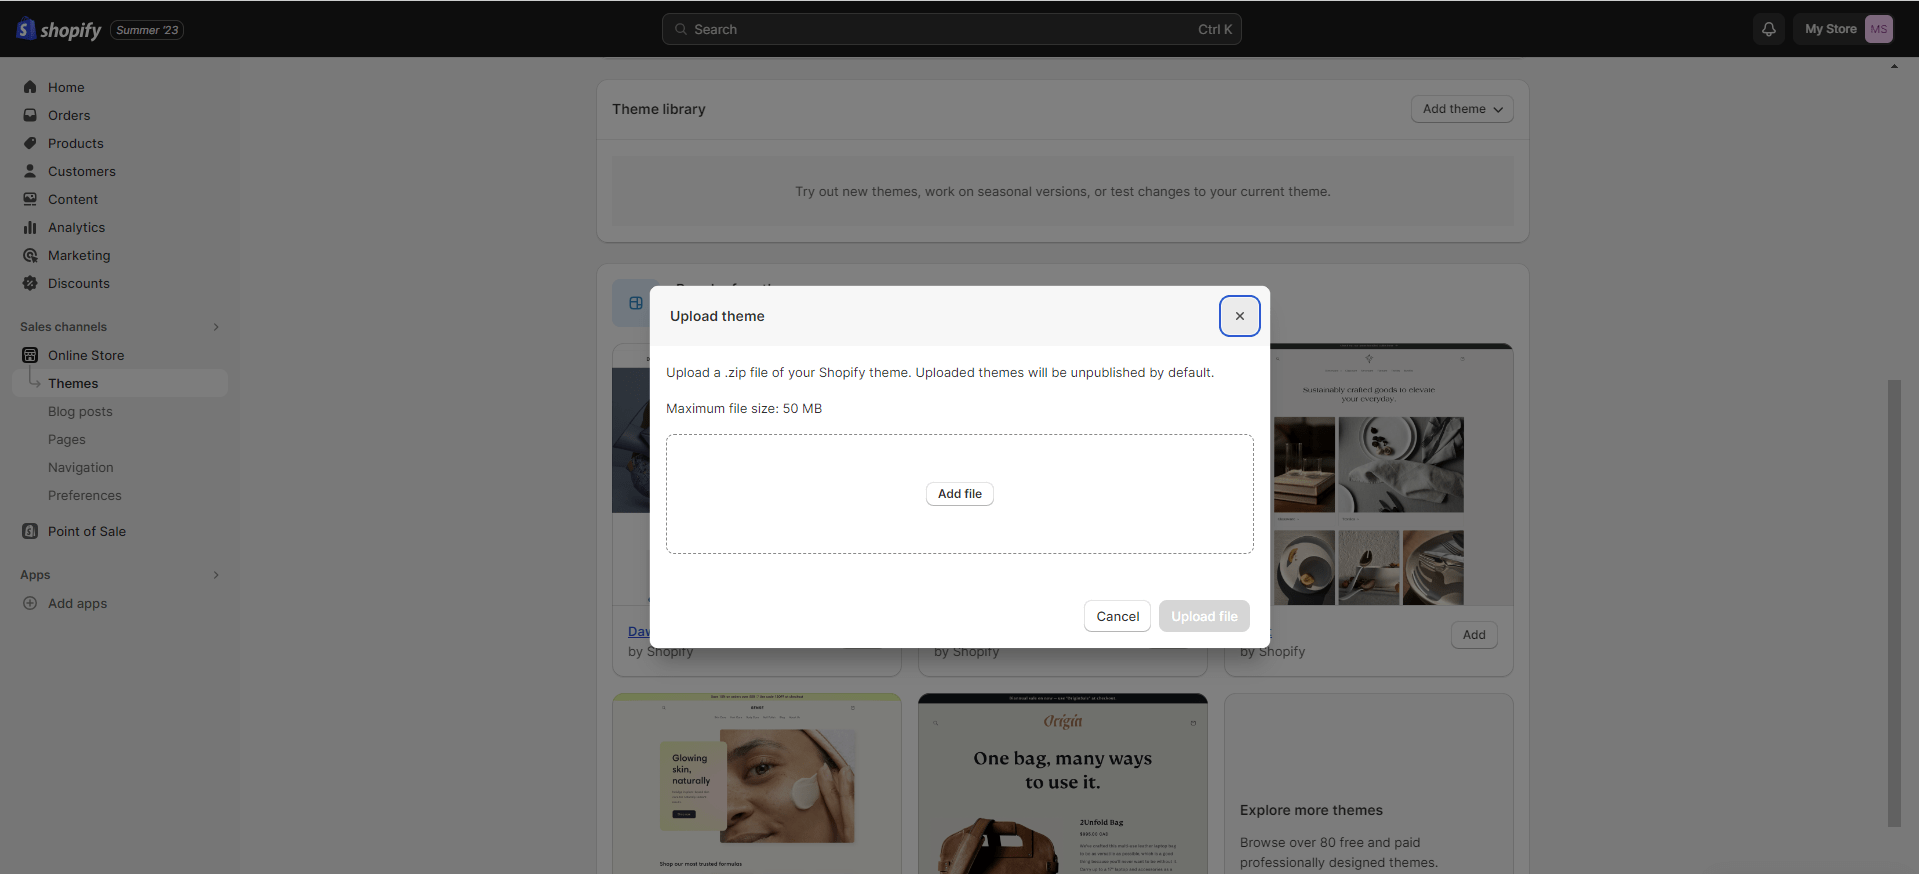Click the Upload file button
The width and height of the screenshot is (1919, 874).
pyautogui.click(x=1204, y=616)
